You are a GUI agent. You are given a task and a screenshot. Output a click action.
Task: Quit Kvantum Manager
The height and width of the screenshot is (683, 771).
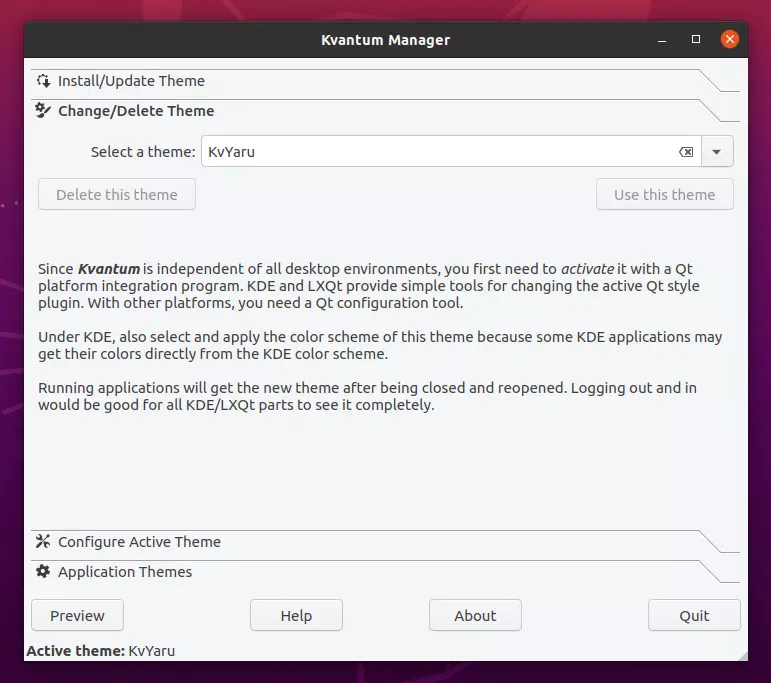[694, 615]
